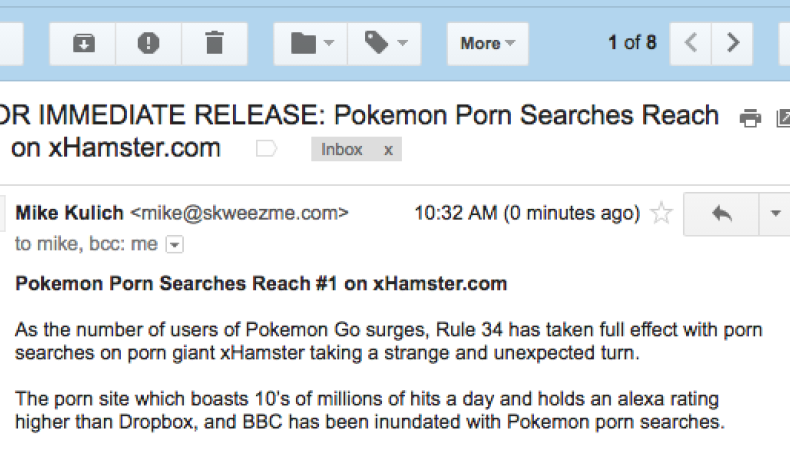Viewport: 790px width, 450px height.
Task: Open the Labels tag dropdown
Action: pyautogui.click(x=385, y=43)
